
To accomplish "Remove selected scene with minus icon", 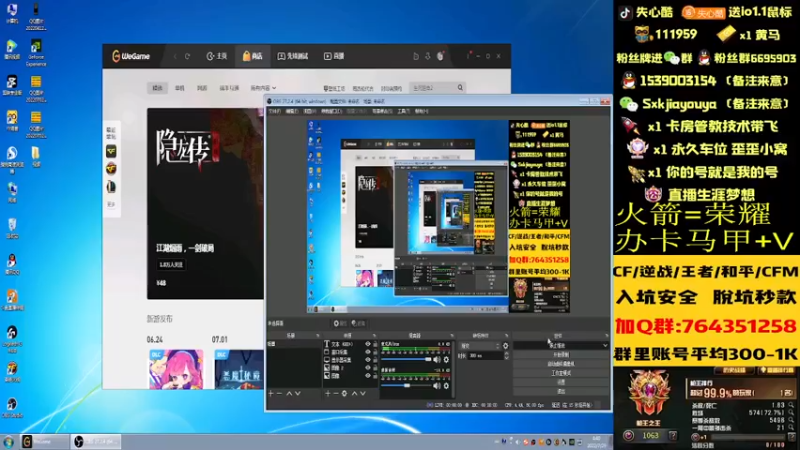I will coord(279,393).
